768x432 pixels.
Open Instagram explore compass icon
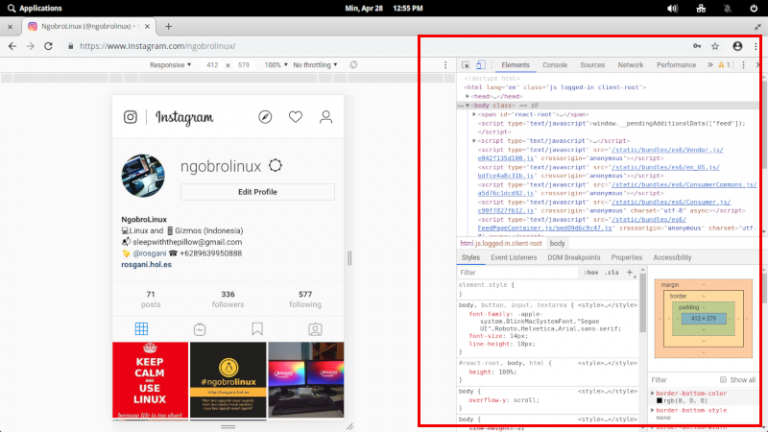265,117
